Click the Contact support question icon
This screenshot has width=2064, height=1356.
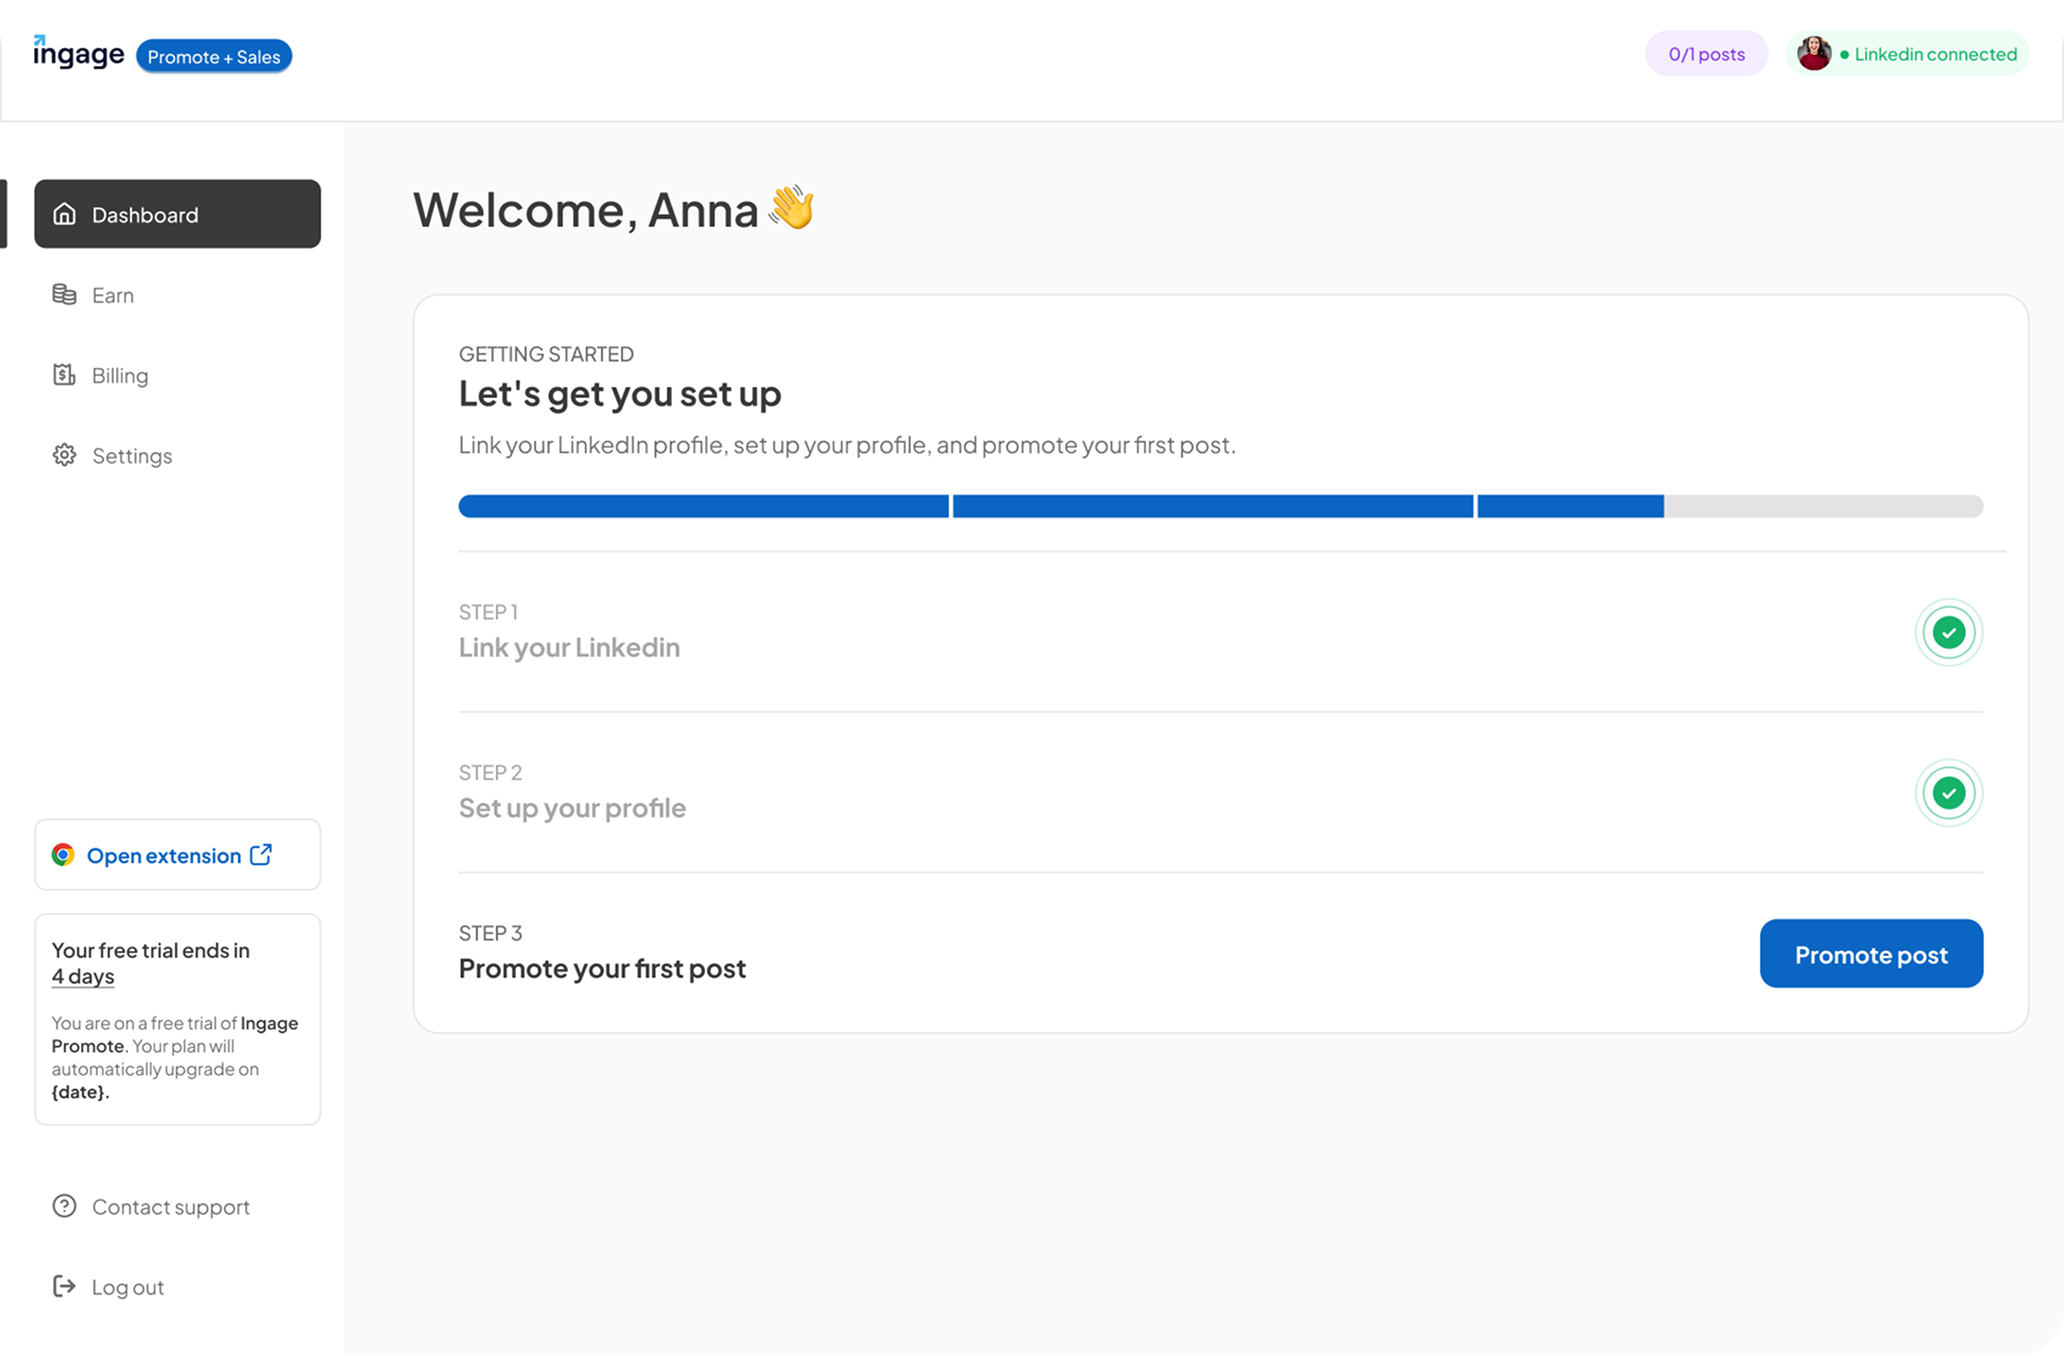click(x=64, y=1206)
